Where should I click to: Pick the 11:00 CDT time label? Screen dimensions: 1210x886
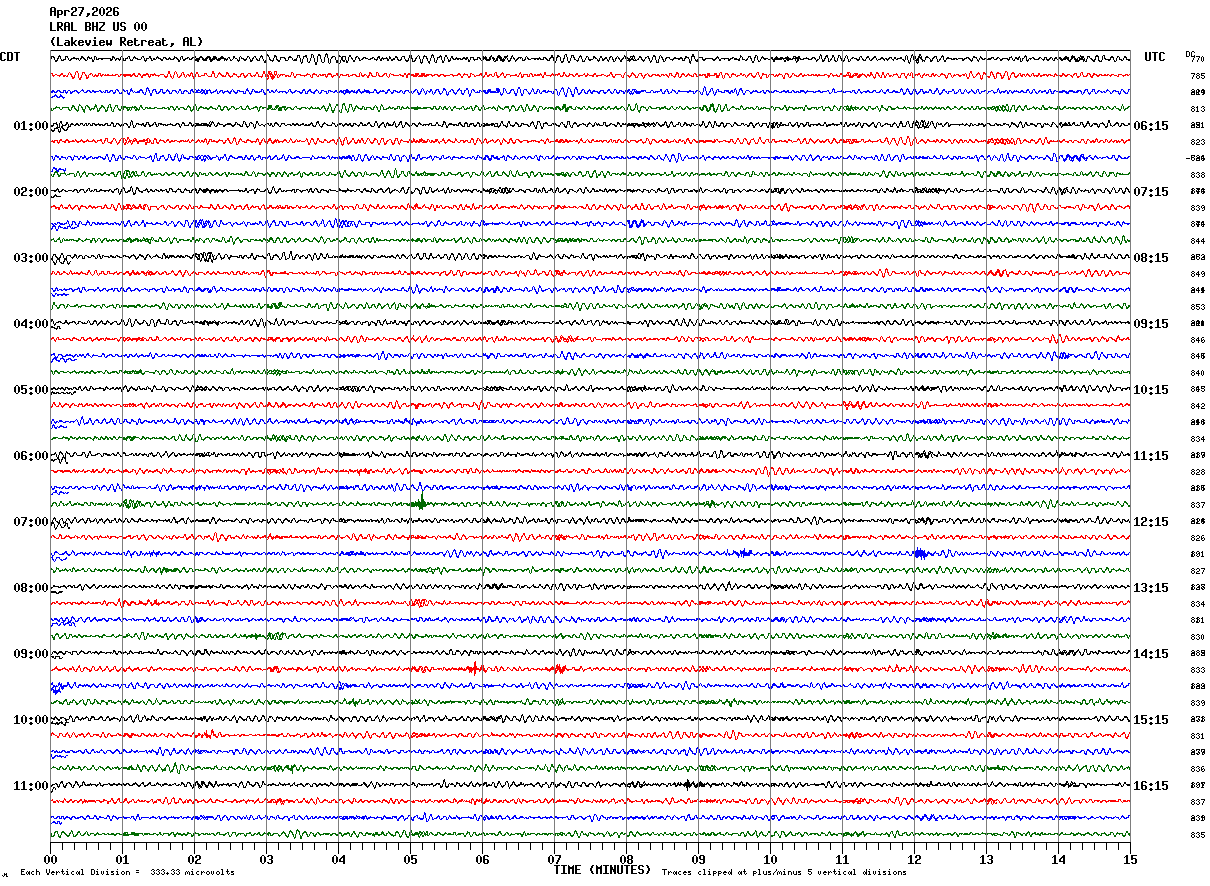tap(30, 786)
